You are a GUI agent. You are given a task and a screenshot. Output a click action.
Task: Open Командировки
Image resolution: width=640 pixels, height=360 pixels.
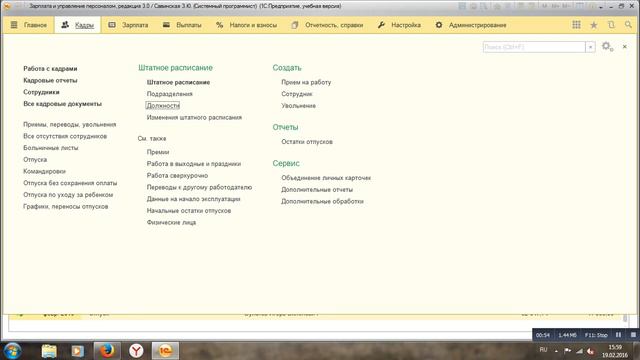pos(44,171)
